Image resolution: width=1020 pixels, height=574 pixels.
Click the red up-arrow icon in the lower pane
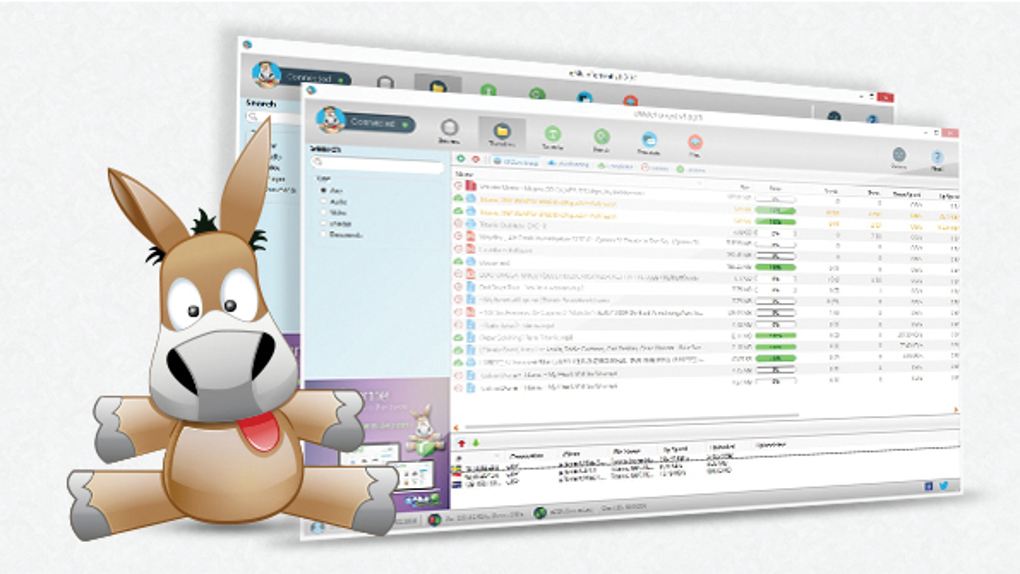click(461, 443)
